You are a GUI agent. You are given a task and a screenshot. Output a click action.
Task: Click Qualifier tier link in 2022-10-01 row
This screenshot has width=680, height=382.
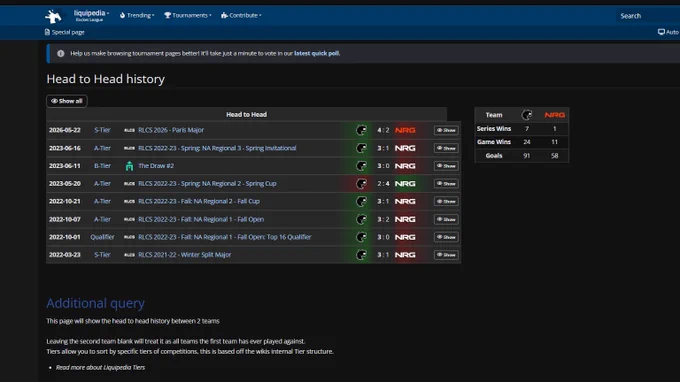pyautogui.click(x=102, y=237)
